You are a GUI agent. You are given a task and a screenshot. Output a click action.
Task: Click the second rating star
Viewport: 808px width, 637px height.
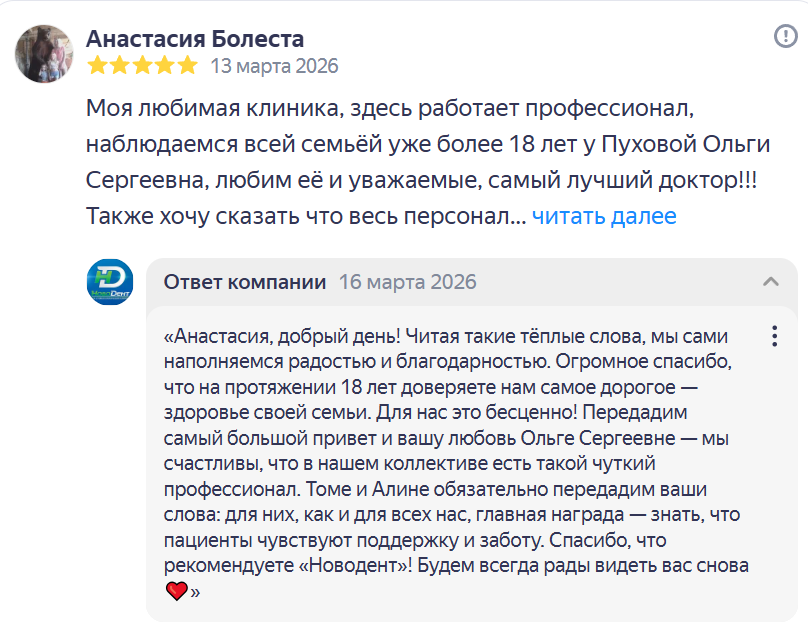(120, 66)
